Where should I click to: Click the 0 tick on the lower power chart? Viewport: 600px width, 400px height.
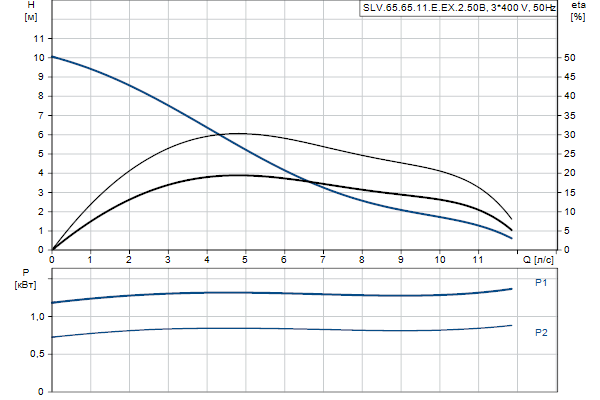[42, 392]
